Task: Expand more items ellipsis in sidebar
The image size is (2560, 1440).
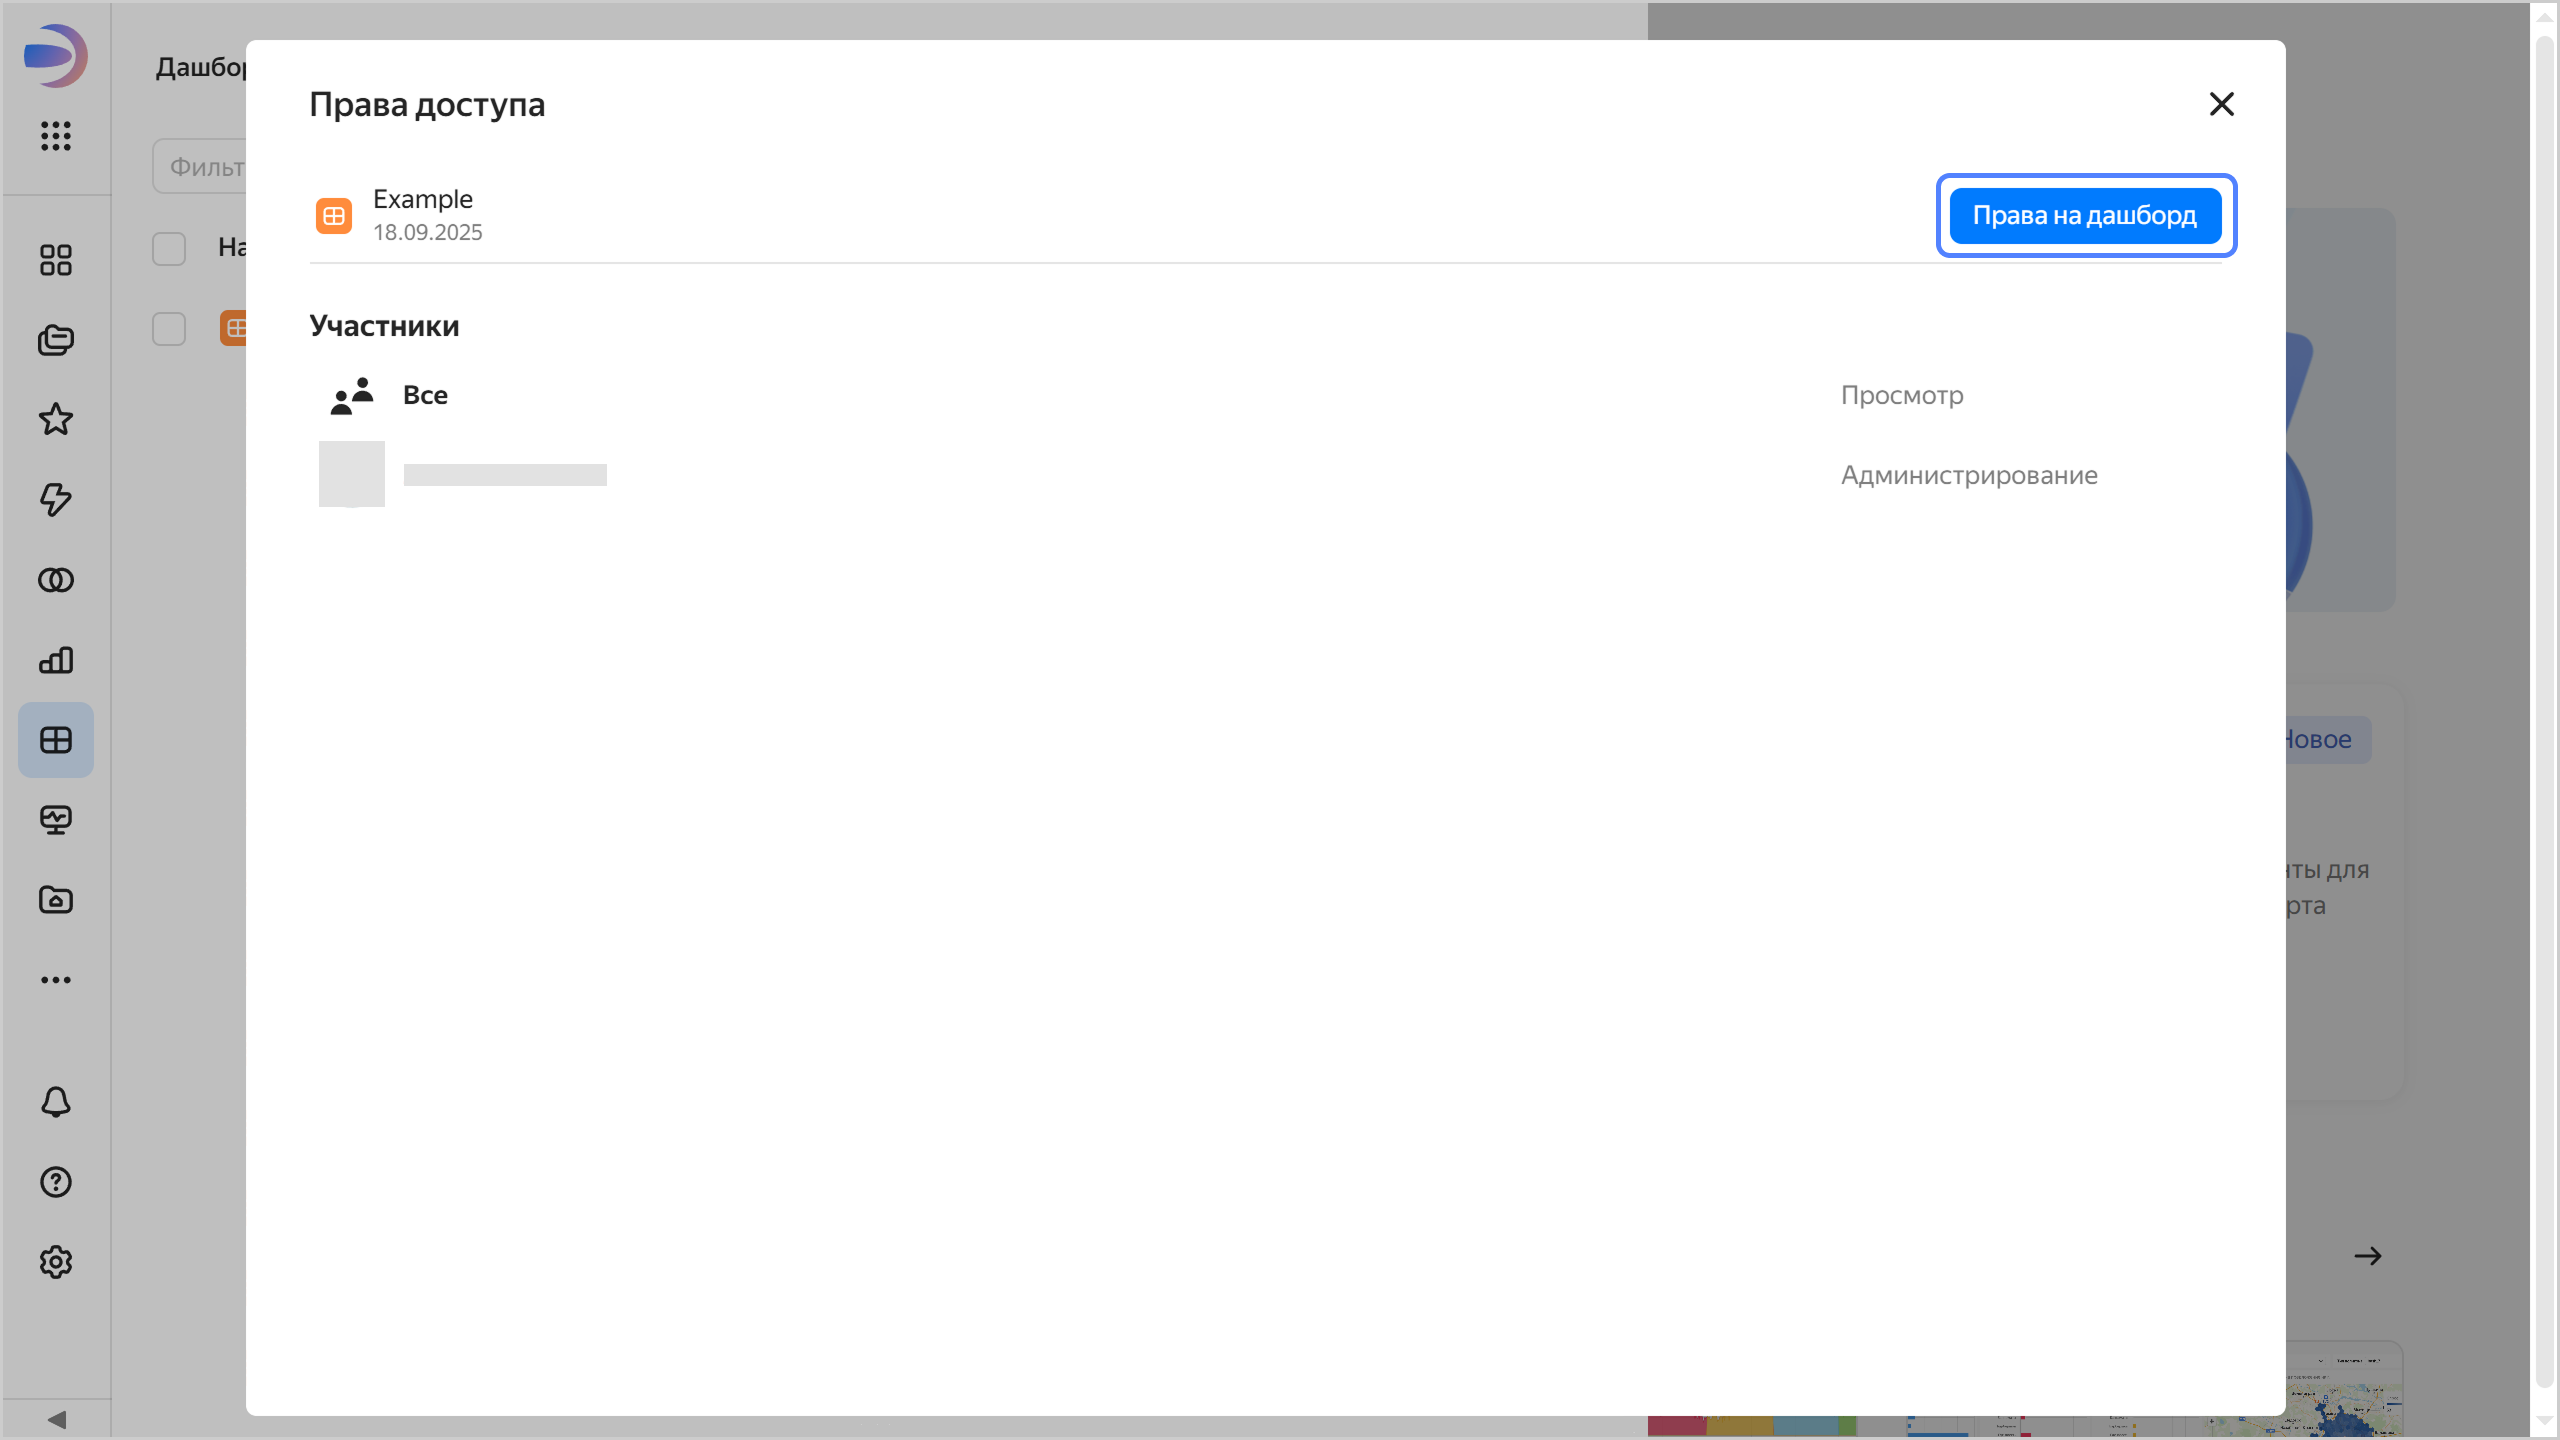Action: pyautogui.click(x=56, y=980)
